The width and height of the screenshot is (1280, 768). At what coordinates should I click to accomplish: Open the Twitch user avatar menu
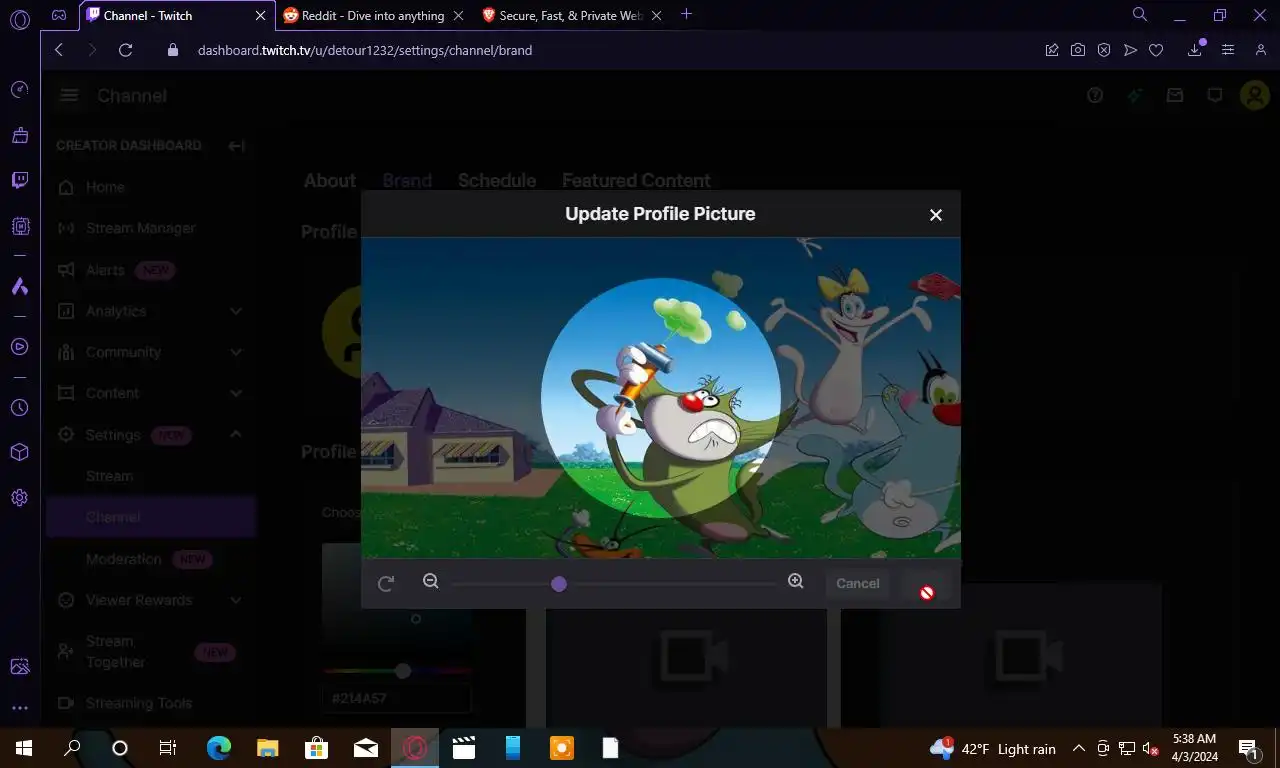coord(1254,96)
